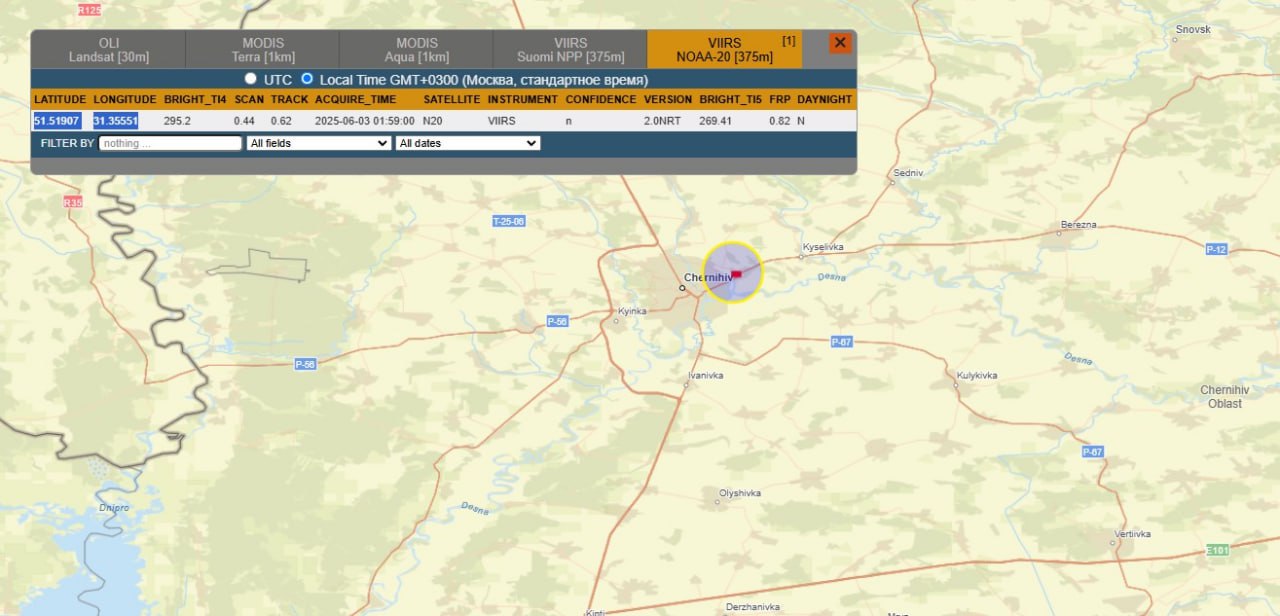Sort by CONFIDENCE column header
Screen dimensions: 1280x616
pos(601,100)
